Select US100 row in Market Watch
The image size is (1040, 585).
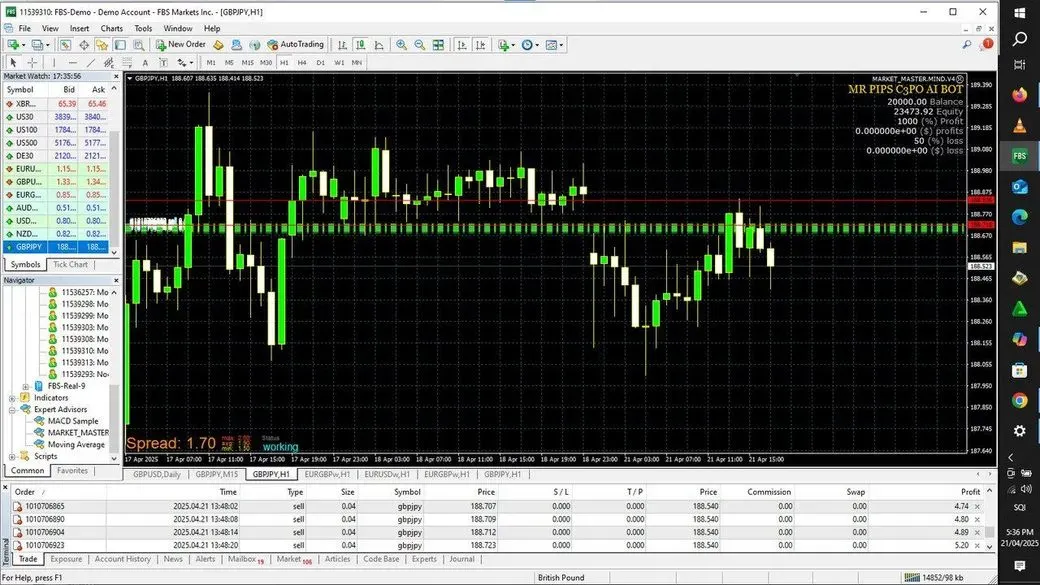tap(55, 130)
